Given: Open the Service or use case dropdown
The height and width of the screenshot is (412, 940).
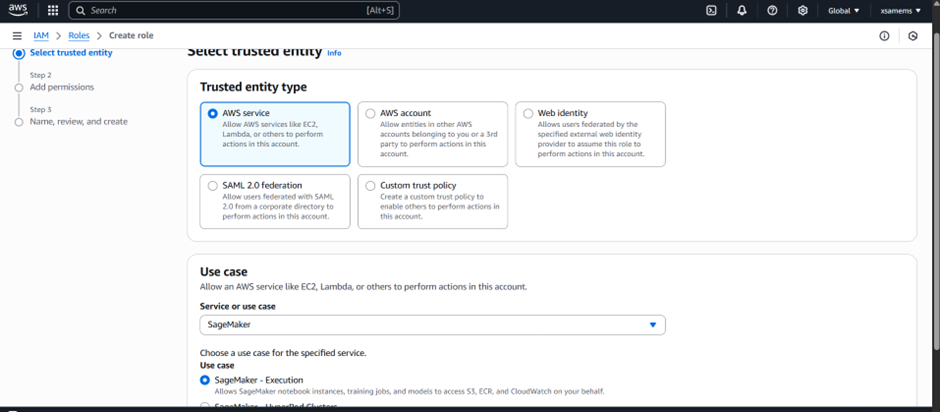Looking at the screenshot, I should (x=432, y=325).
